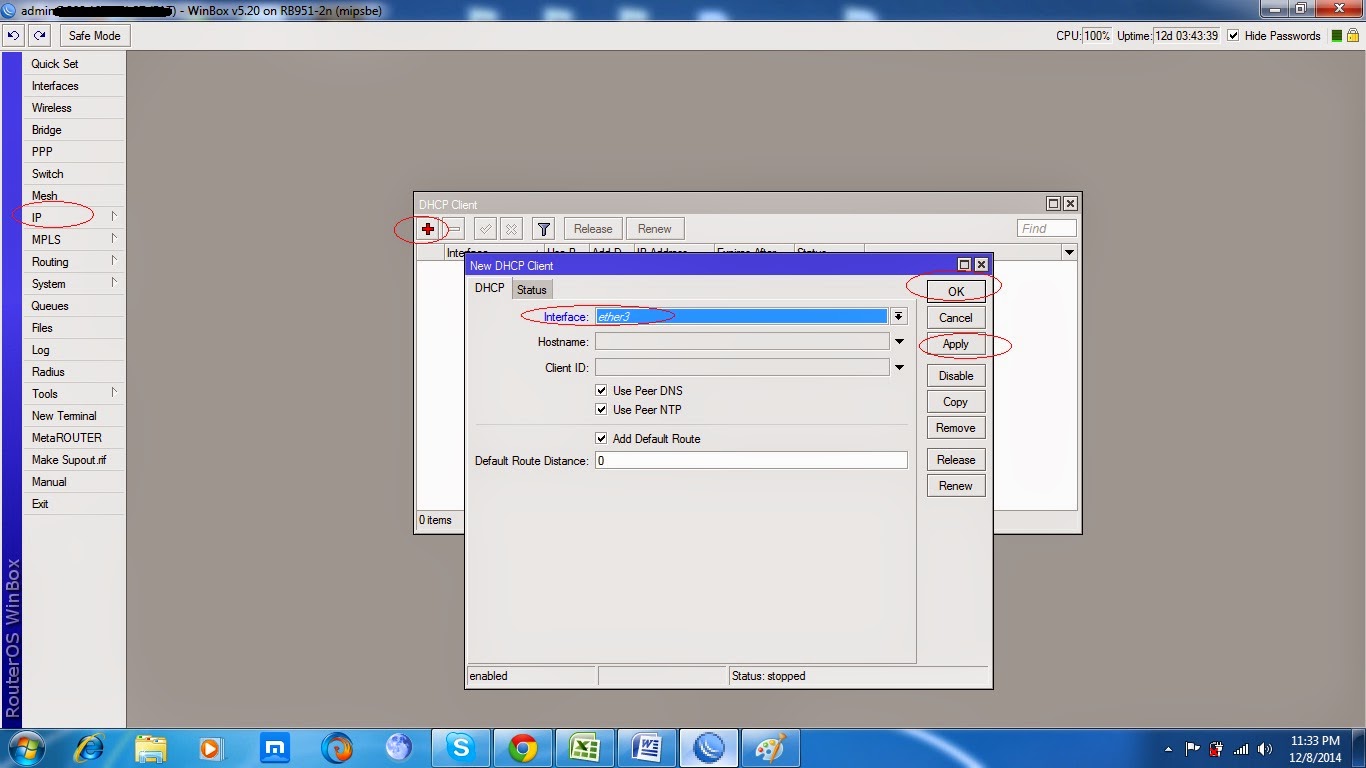The width and height of the screenshot is (1366, 768).
Task: Open Skype from the taskbar
Action: pyautogui.click(x=460, y=748)
